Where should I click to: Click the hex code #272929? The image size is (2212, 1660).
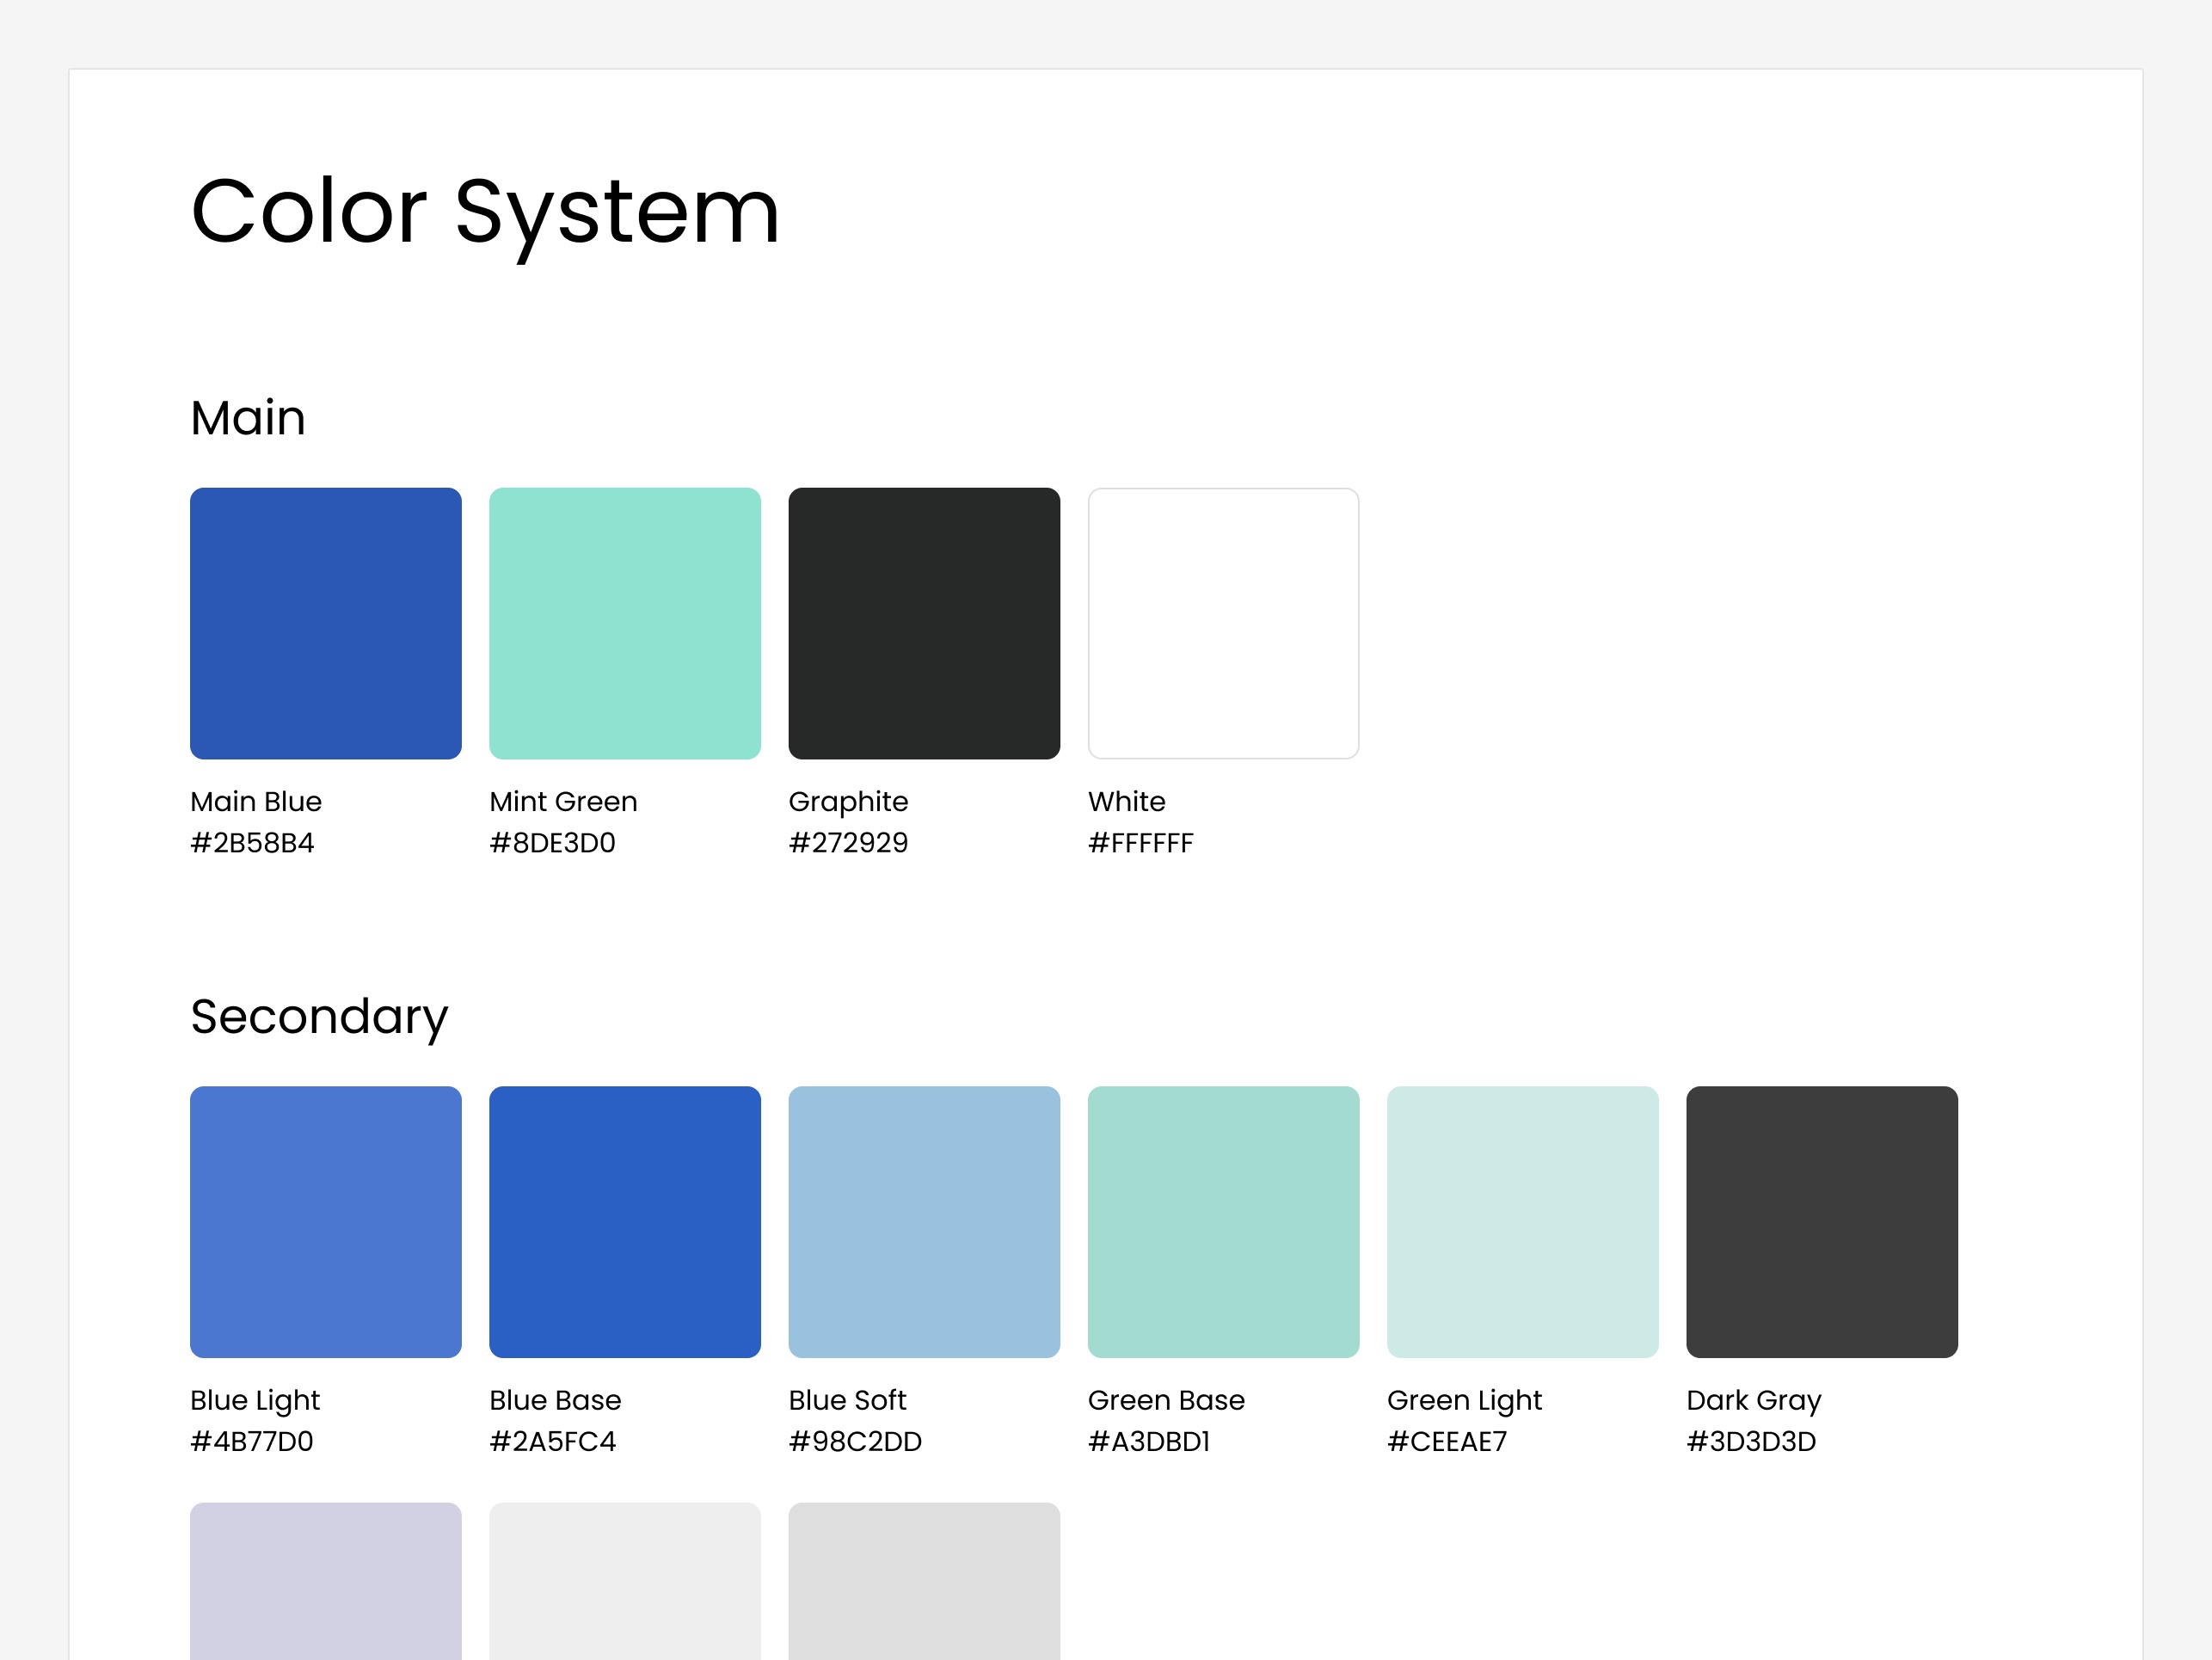(x=848, y=843)
